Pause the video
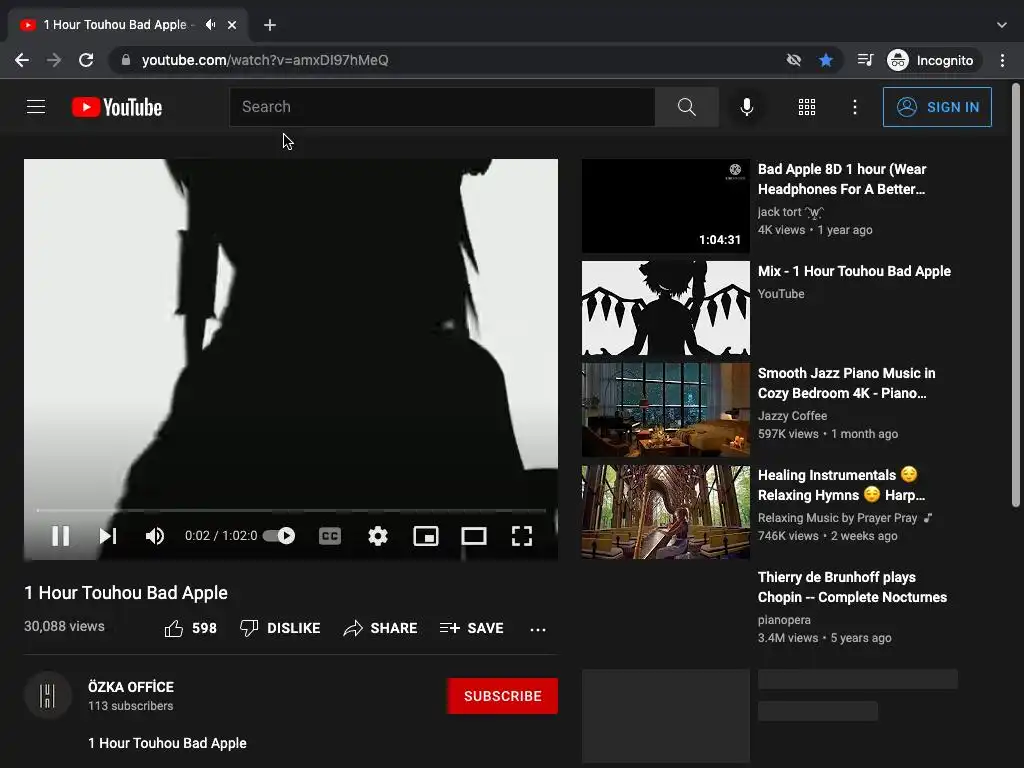 pos(60,536)
